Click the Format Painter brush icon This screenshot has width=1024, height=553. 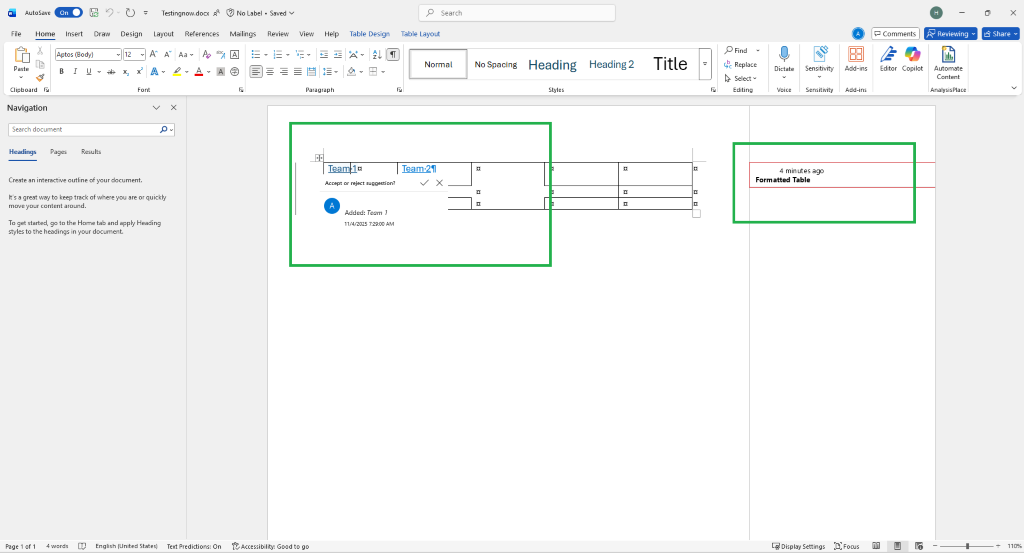point(40,78)
